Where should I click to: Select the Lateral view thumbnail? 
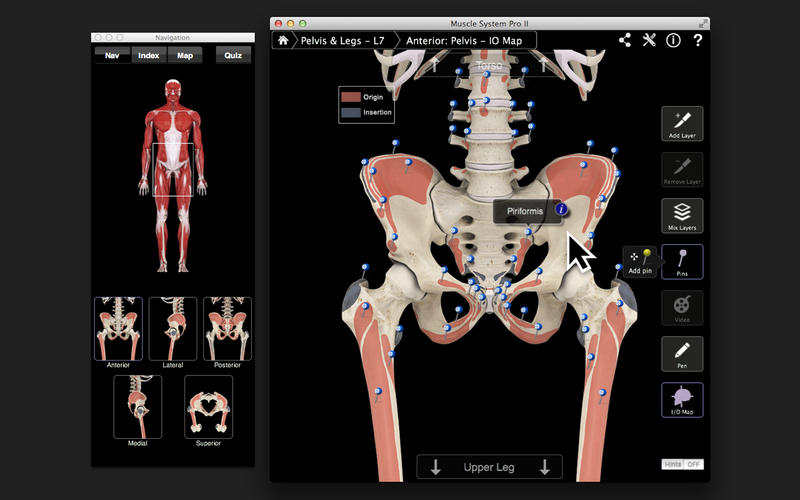(x=173, y=329)
